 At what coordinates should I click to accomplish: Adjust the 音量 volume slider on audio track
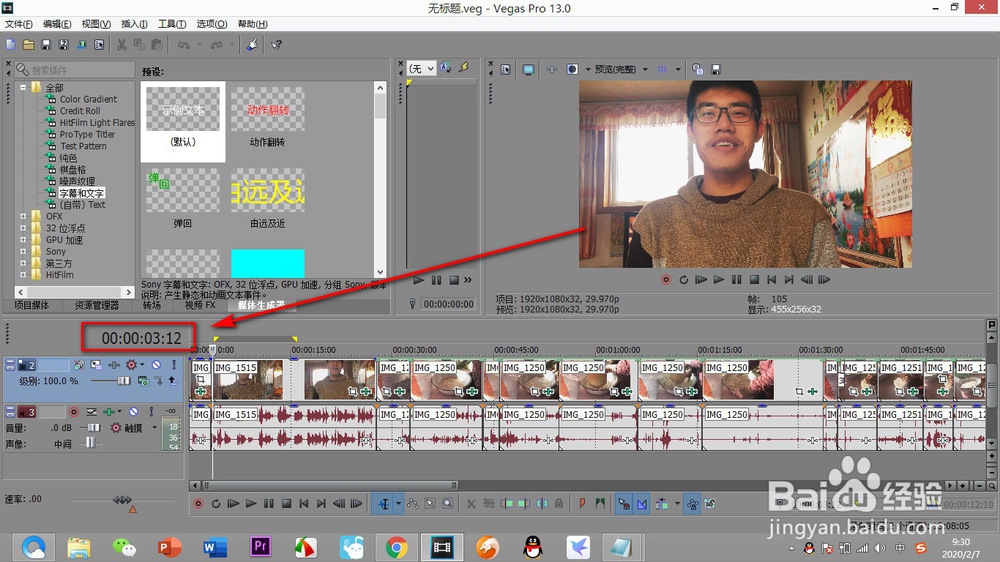pos(93,427)
